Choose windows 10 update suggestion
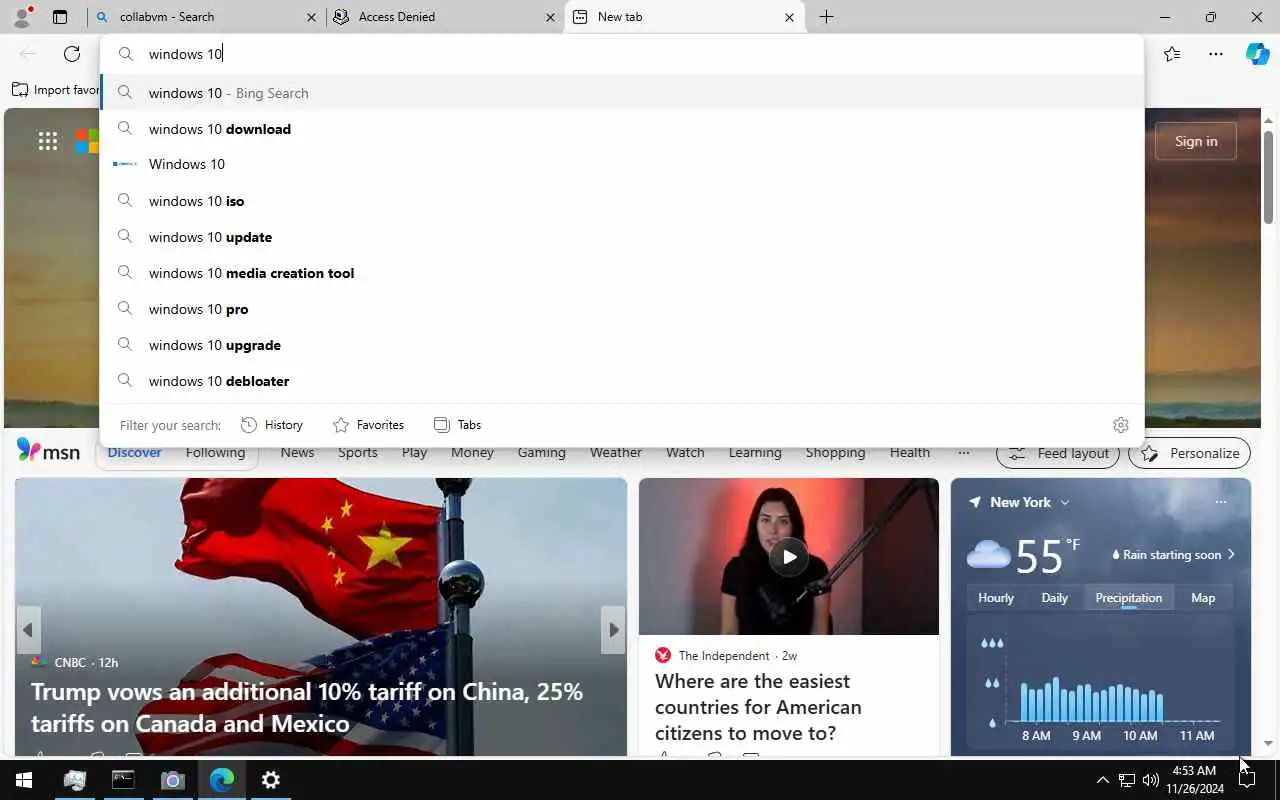Viewport: 1280px width, 800px height. click(622, 237)
